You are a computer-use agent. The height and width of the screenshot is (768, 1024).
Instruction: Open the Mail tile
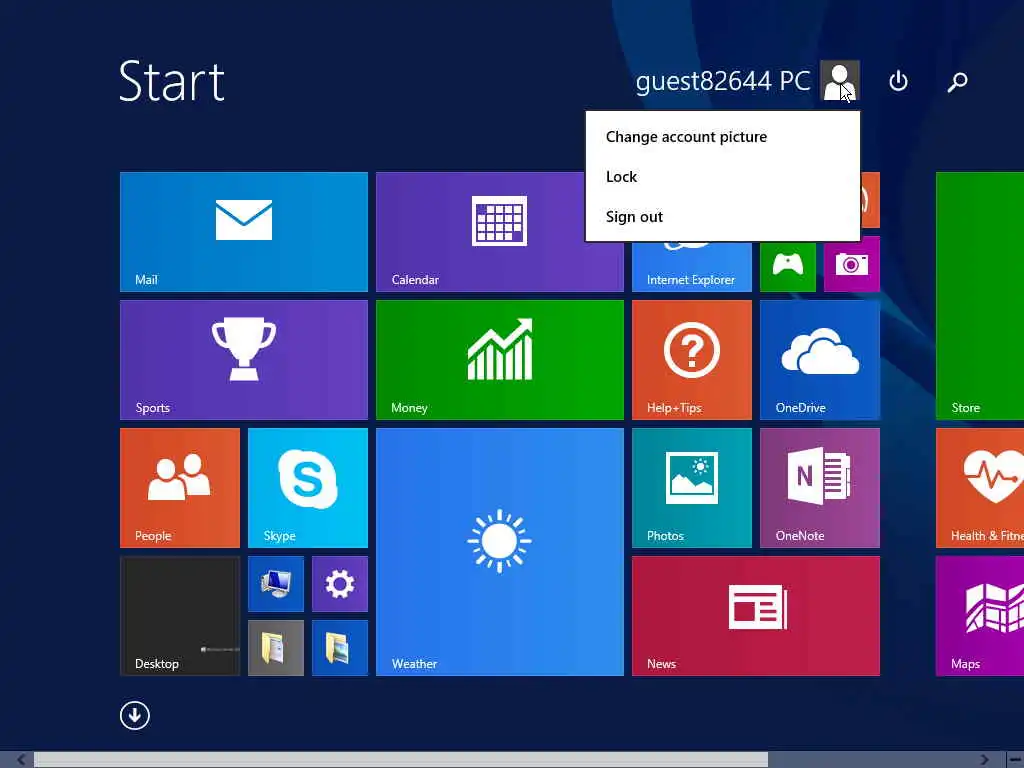[x=244, y=232]
